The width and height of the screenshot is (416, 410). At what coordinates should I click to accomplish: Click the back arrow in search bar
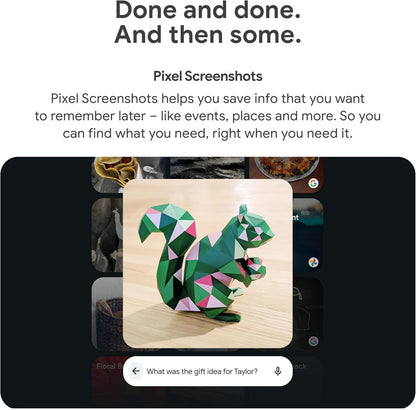coord(136,371)
